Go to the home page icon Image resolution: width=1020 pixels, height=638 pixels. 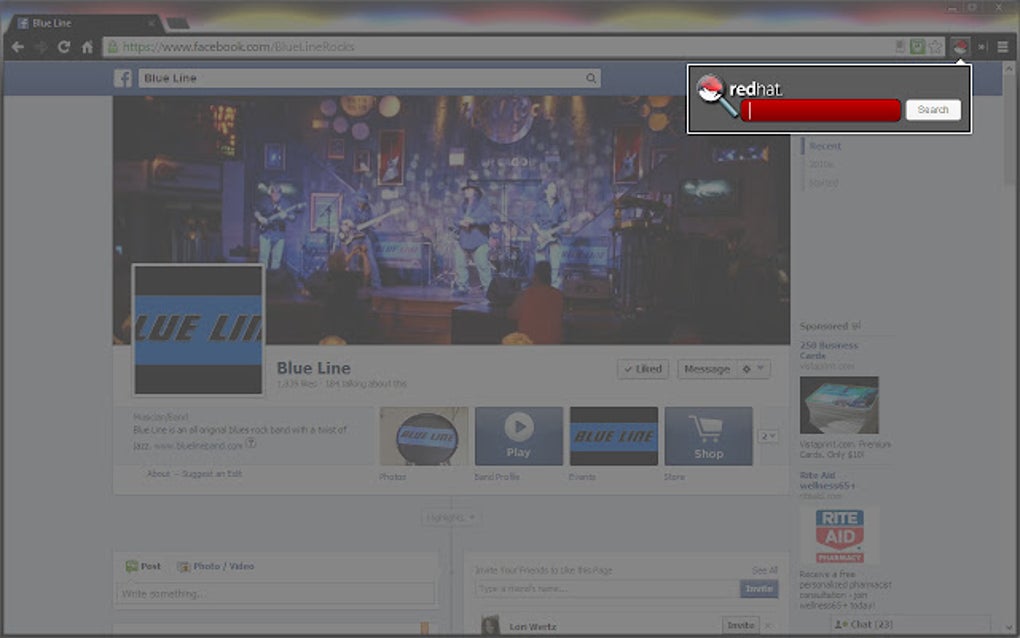pyautogui.click(x=87, y=47)
